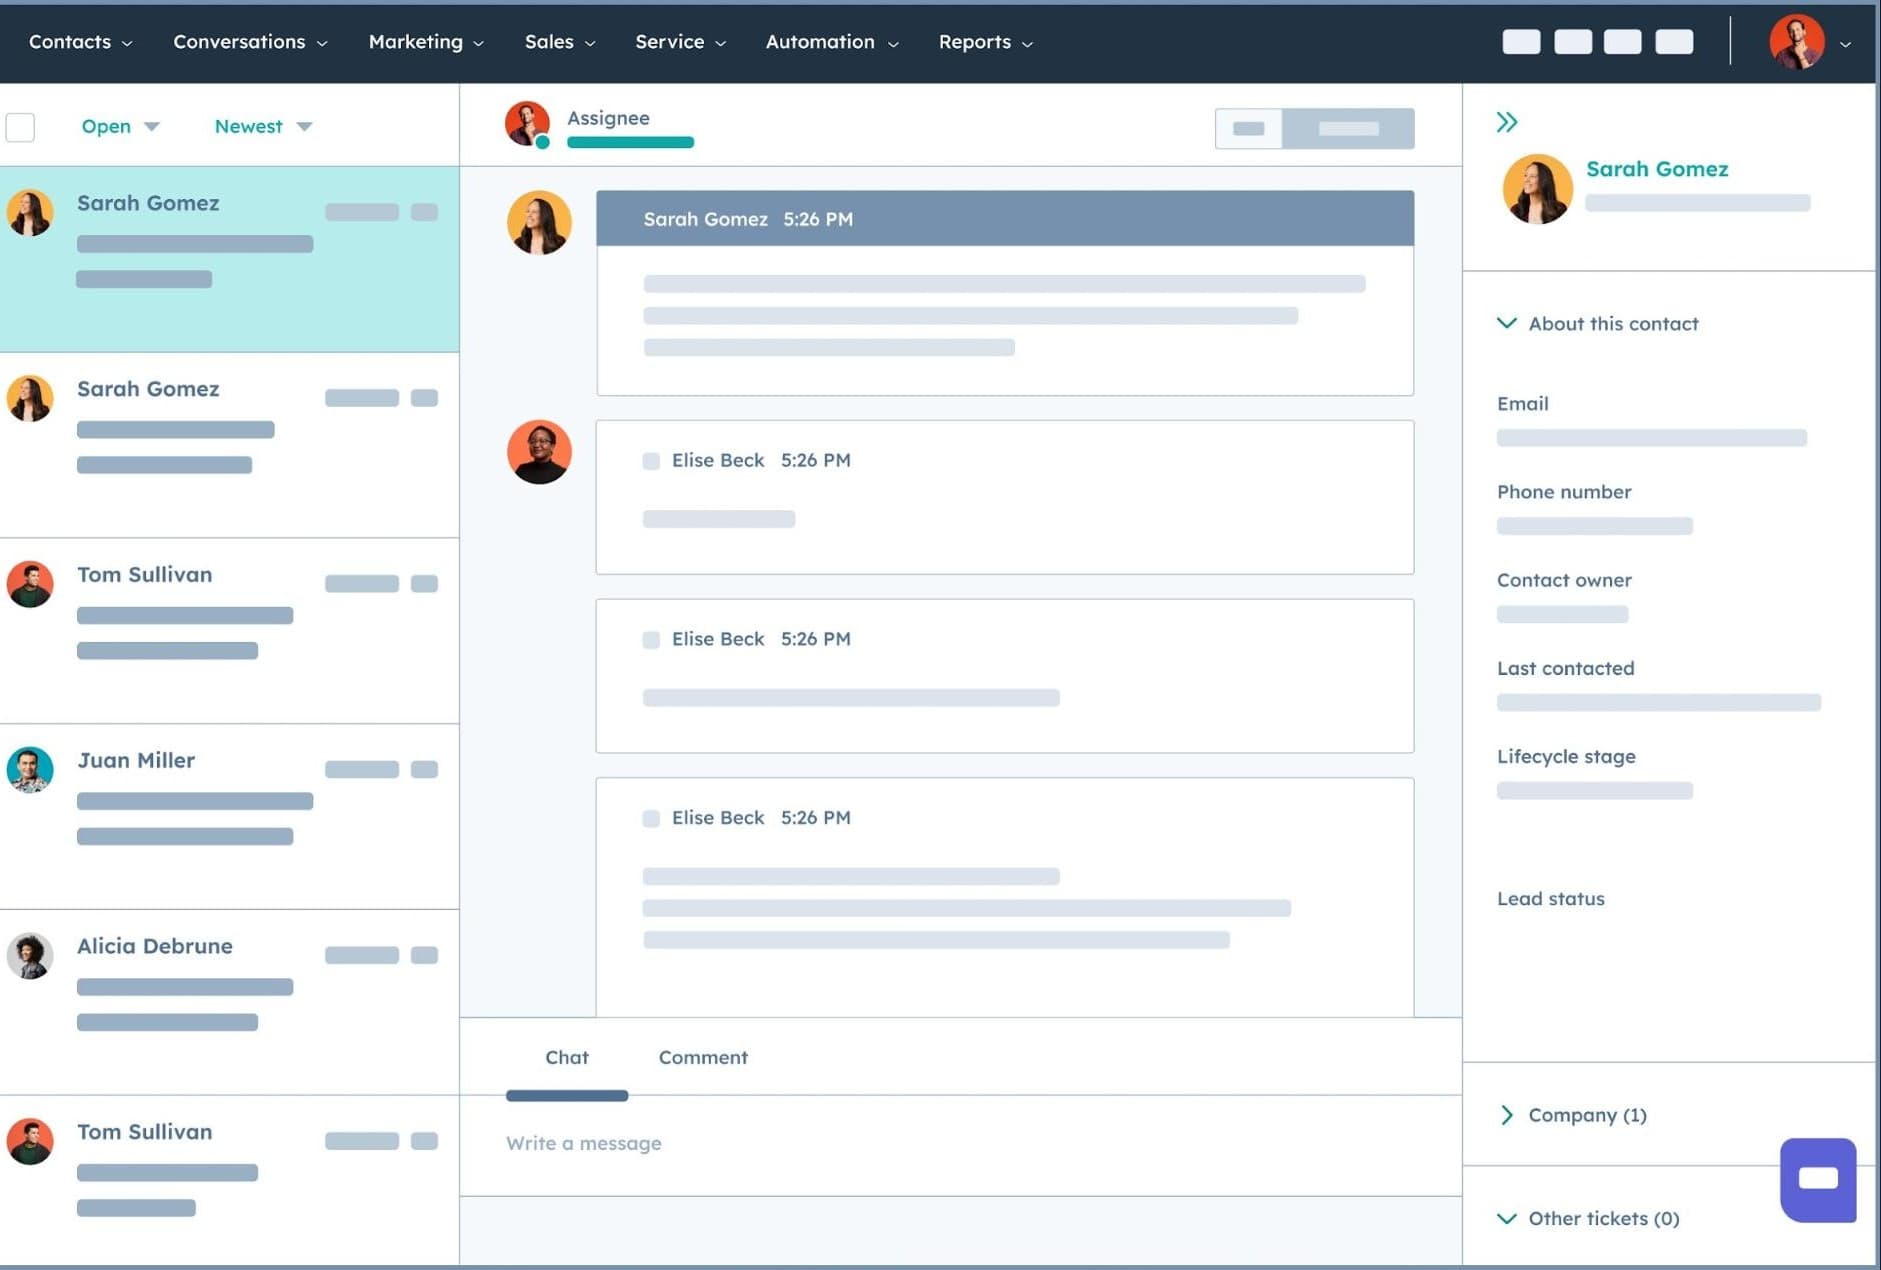Viewport: 1881px width, 1270px height.
Task: Open the purple chat widget button
Action: point(1818,1179)
